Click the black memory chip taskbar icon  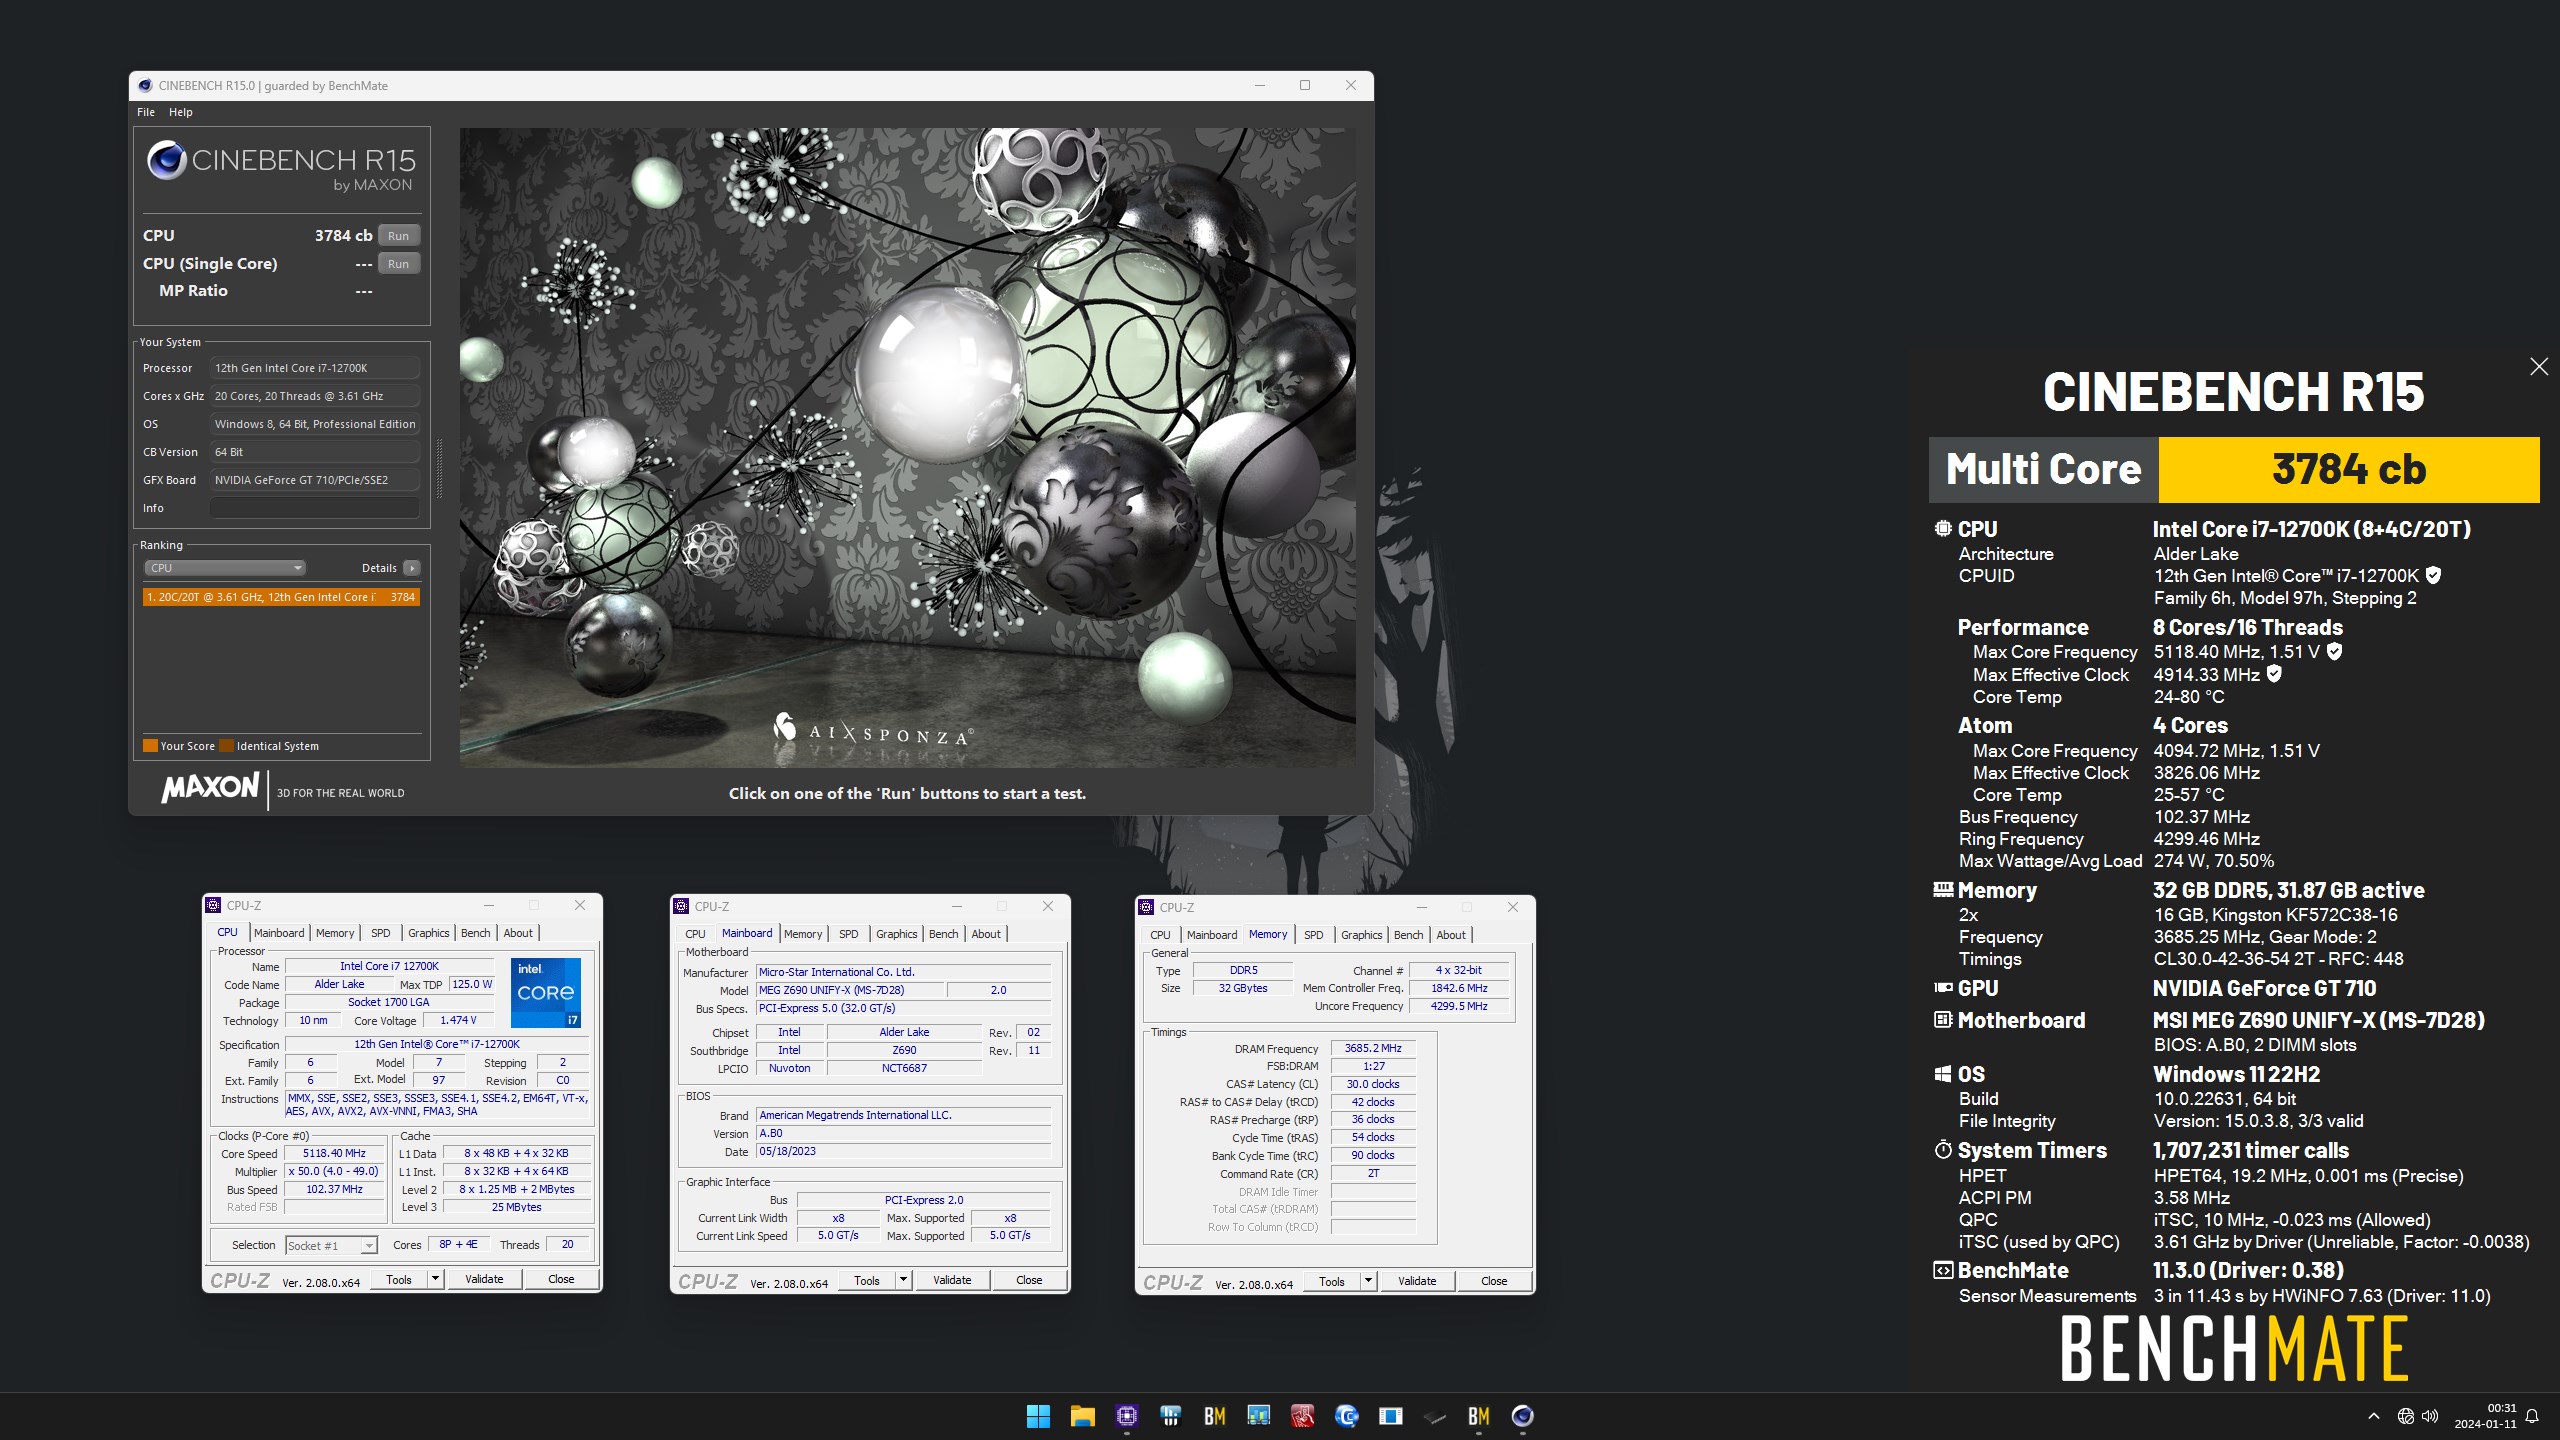[1434, 1416]
